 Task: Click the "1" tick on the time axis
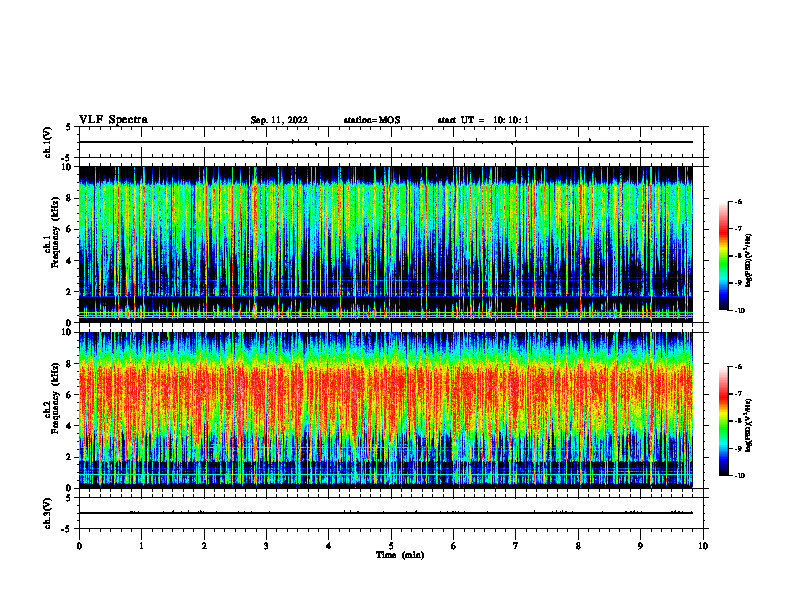(141, 546)
